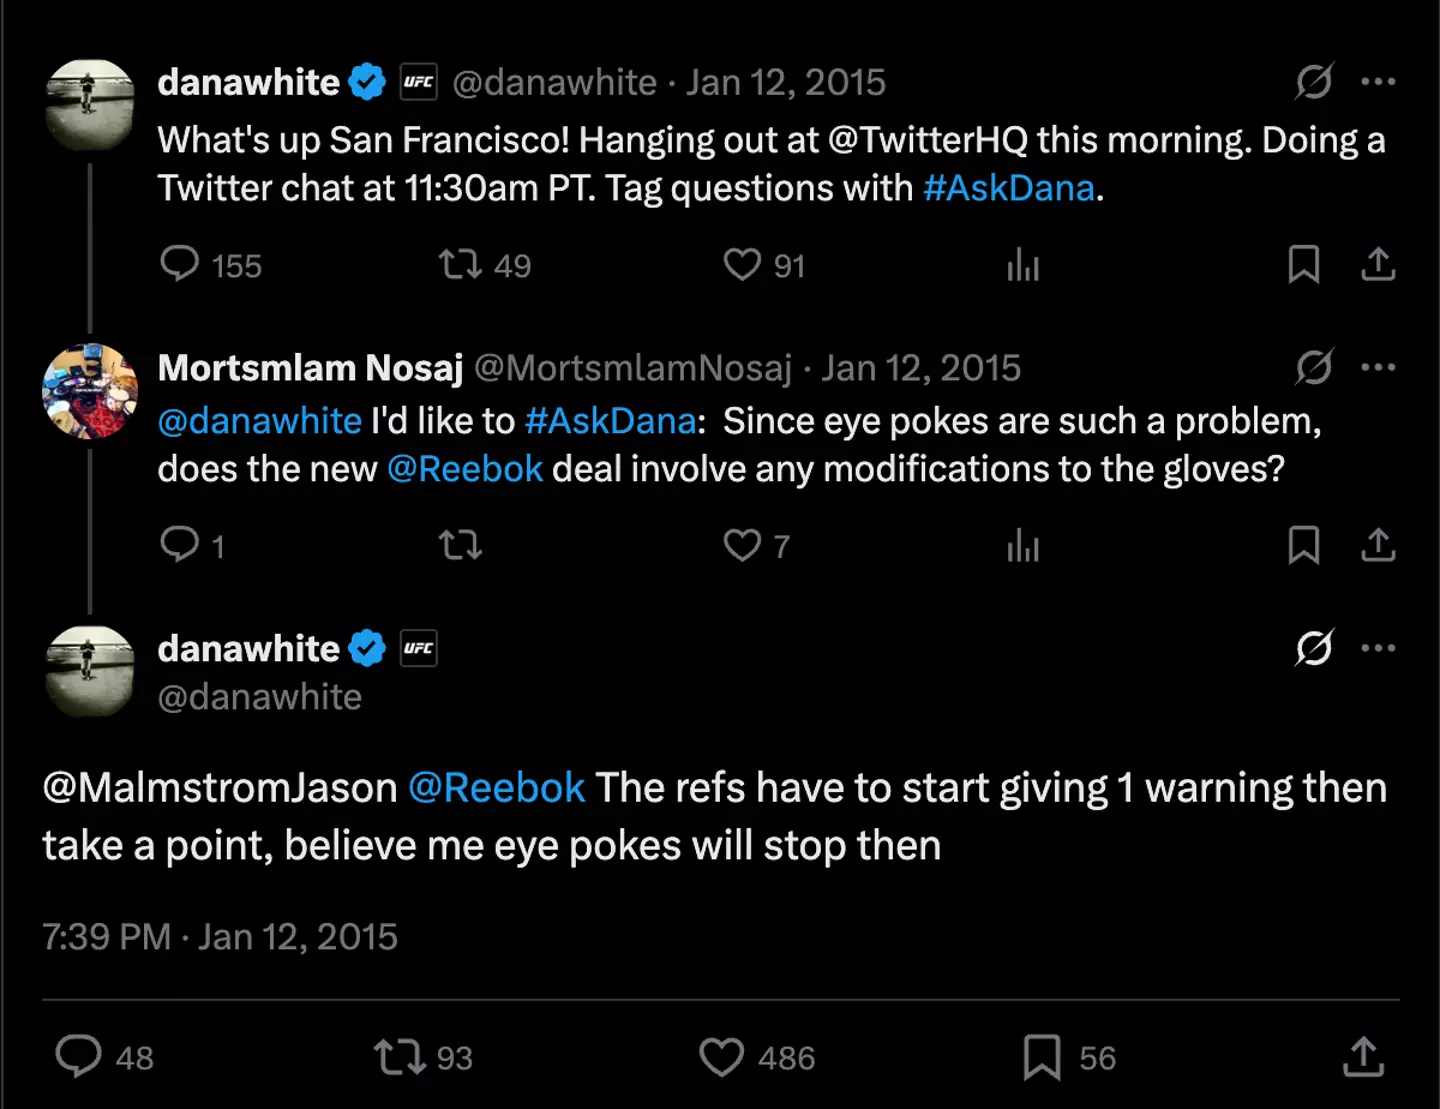Open @Reebok mention in main reply
This screenshot has width=1440, height=1109.
click(496, 788)
